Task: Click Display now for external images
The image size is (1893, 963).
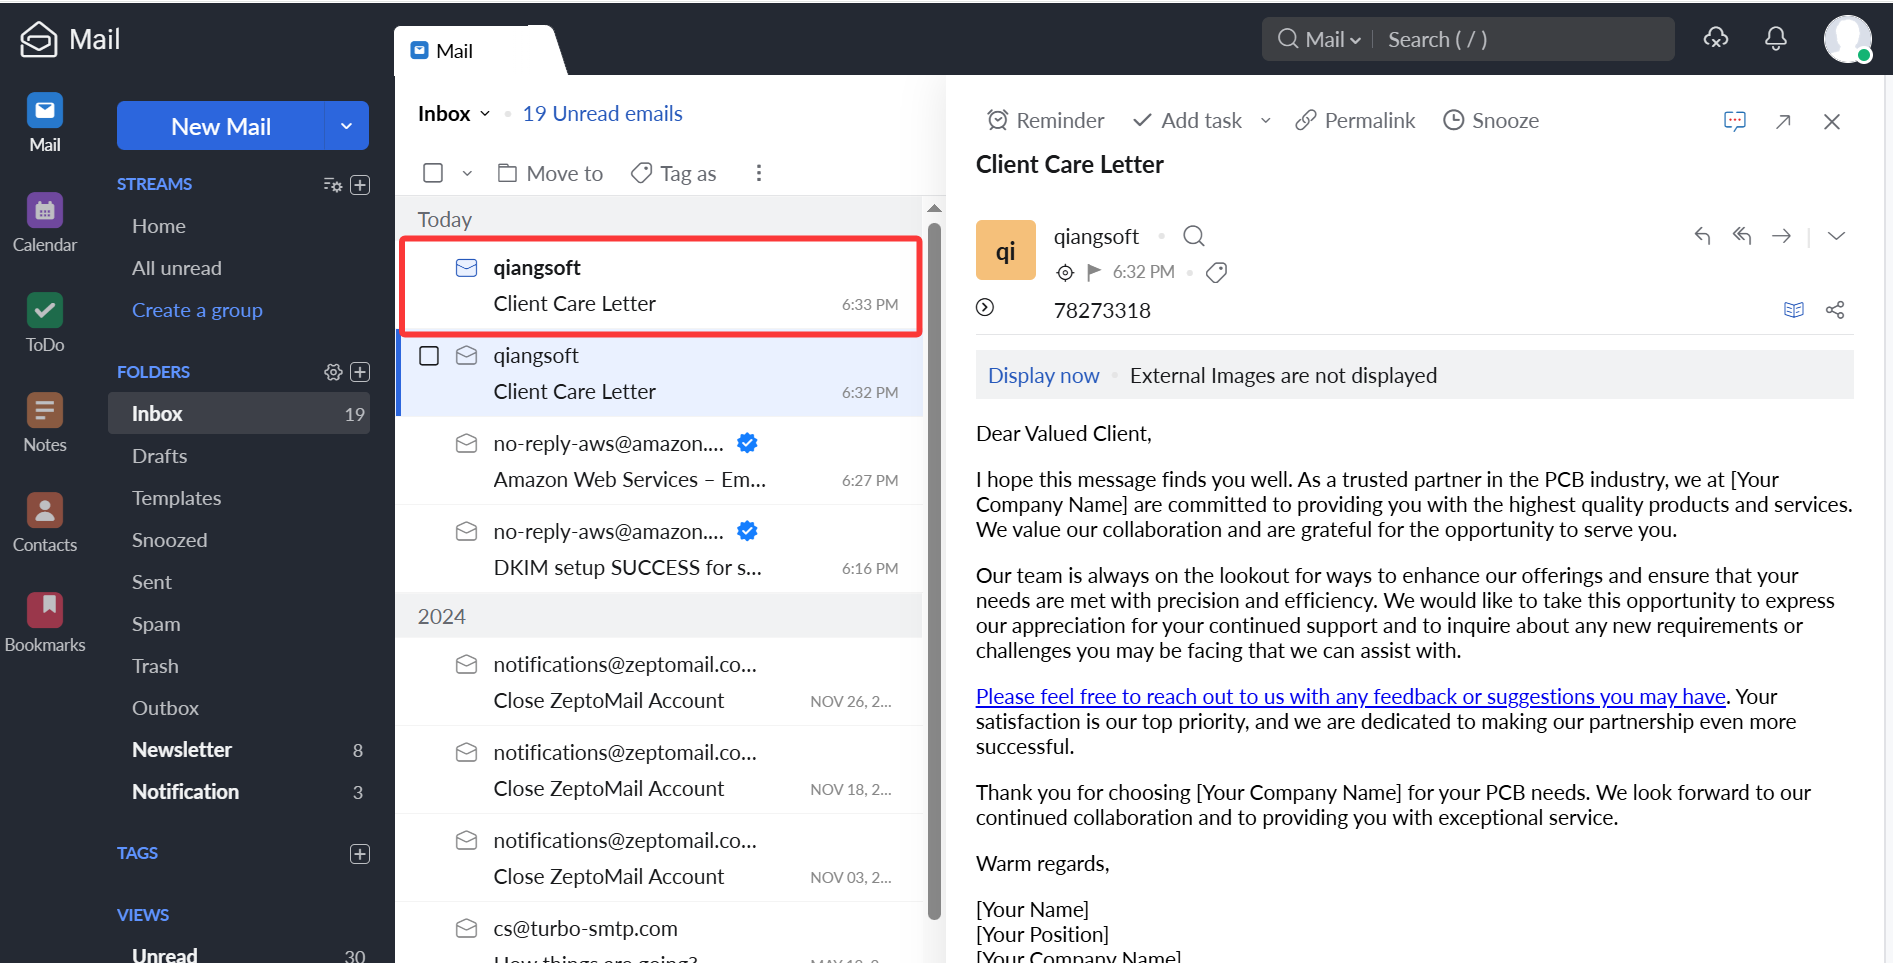Action: click(1043, 375)
